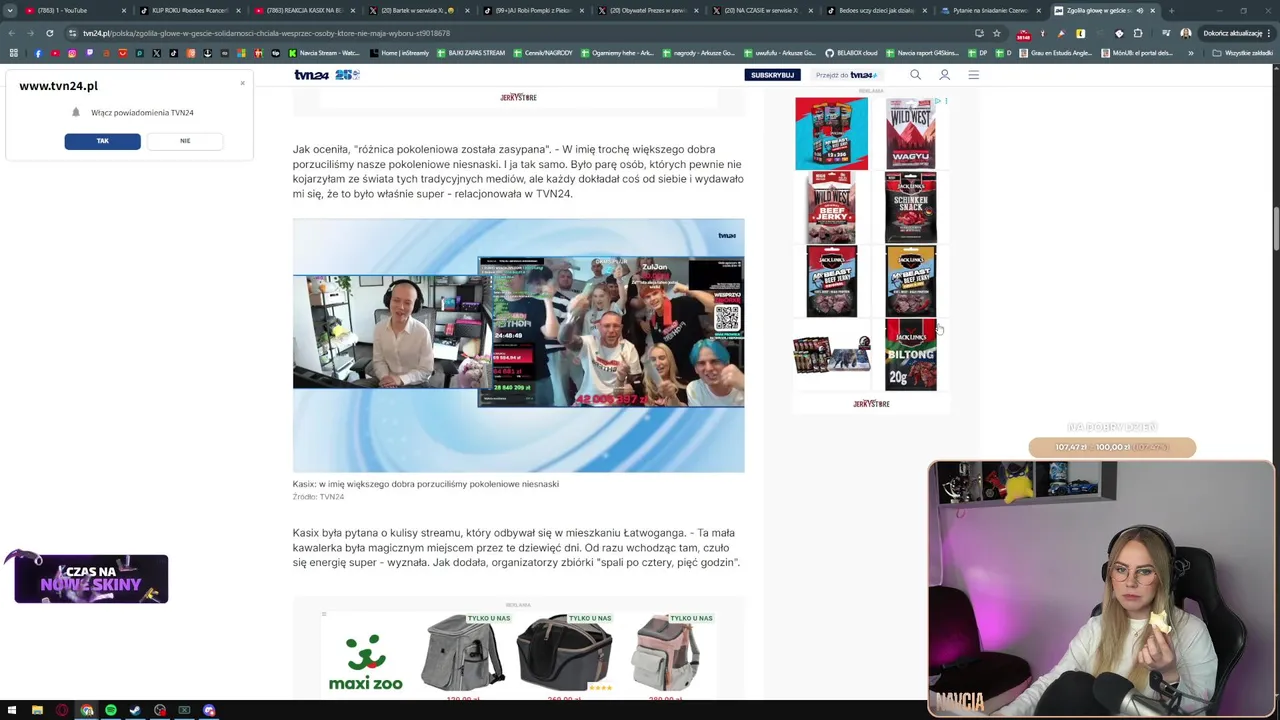Image resolution: width=1280 pixels, height=720 pixels.
Task: Open 'BELABOX cloud' bookmark
Action: 851,53
